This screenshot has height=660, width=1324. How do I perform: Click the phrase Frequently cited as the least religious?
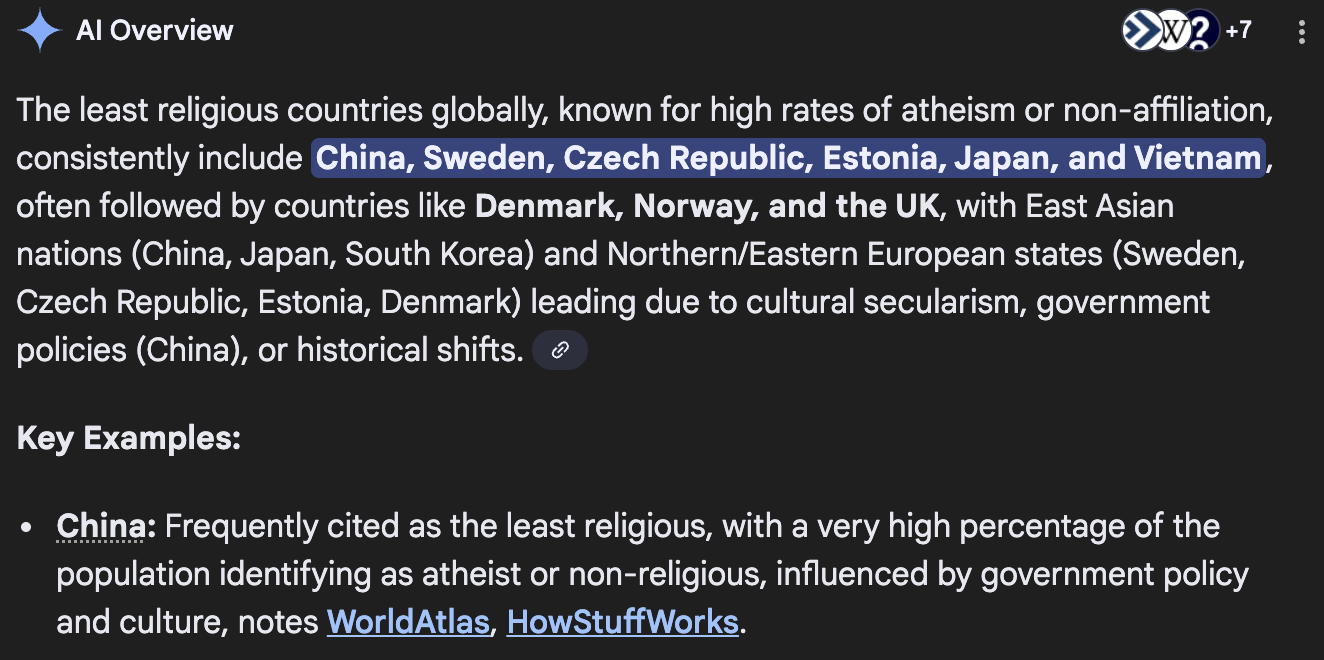pos(436,526)
